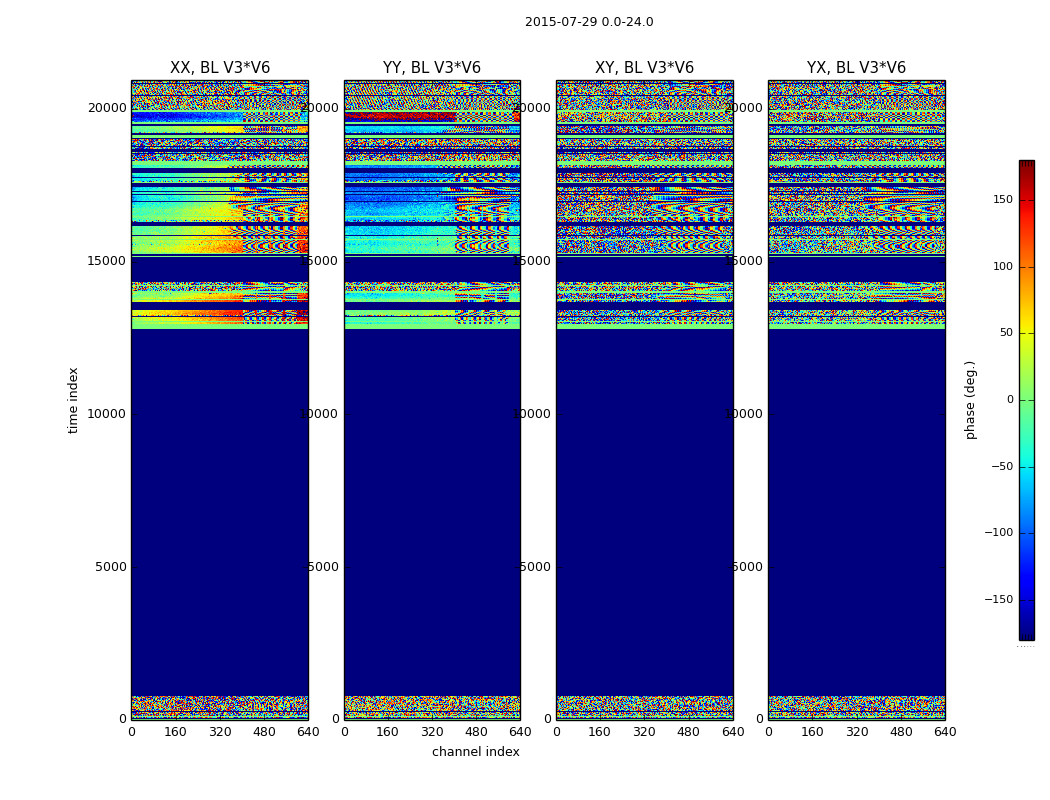
Task: Click the 5000 tick on the XX time axis
Action: coord(111,566)
